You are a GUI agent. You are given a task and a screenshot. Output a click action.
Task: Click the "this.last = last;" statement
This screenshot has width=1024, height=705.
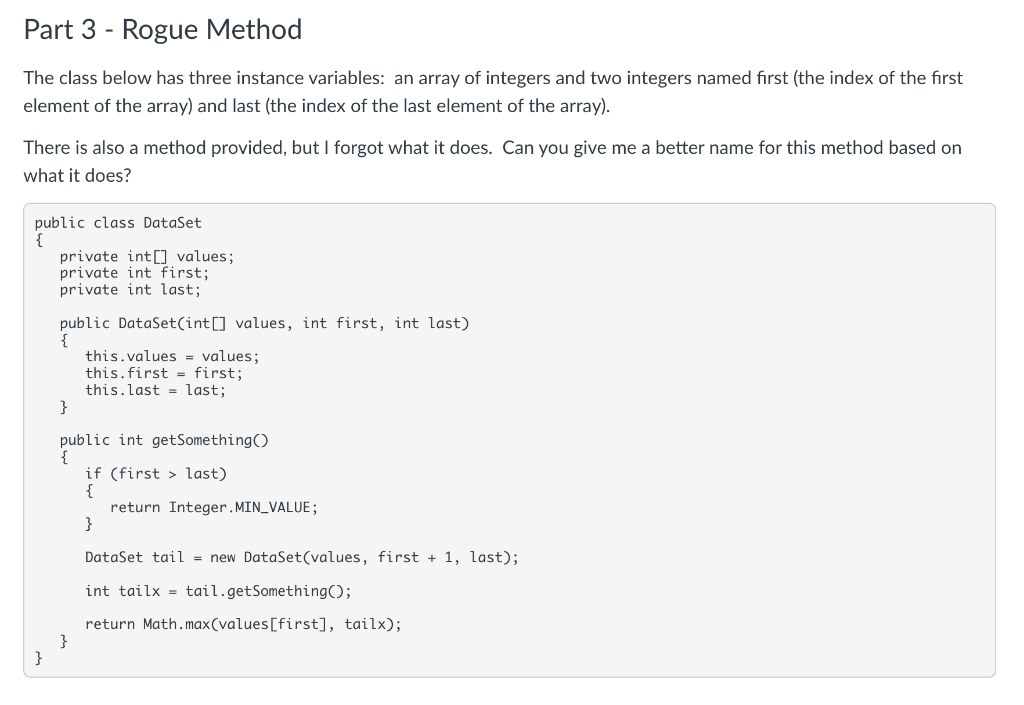click(156, 390)
